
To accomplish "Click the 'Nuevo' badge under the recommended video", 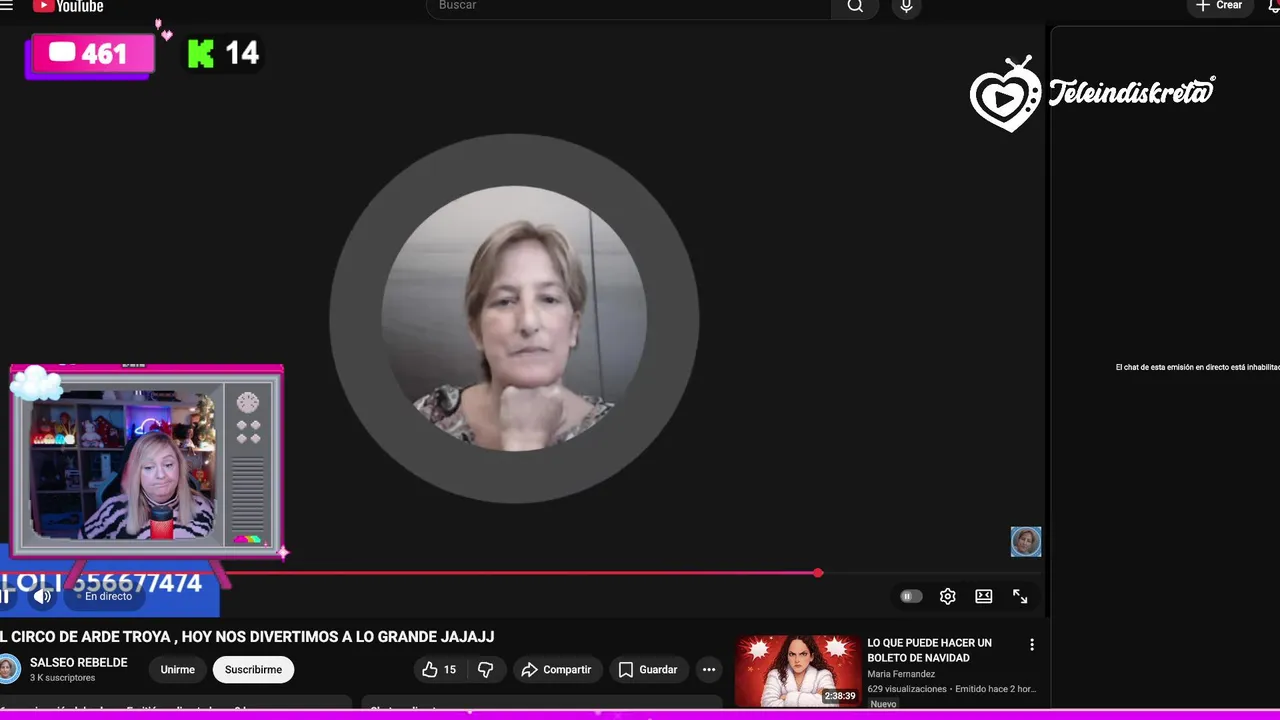I will 883,704.
